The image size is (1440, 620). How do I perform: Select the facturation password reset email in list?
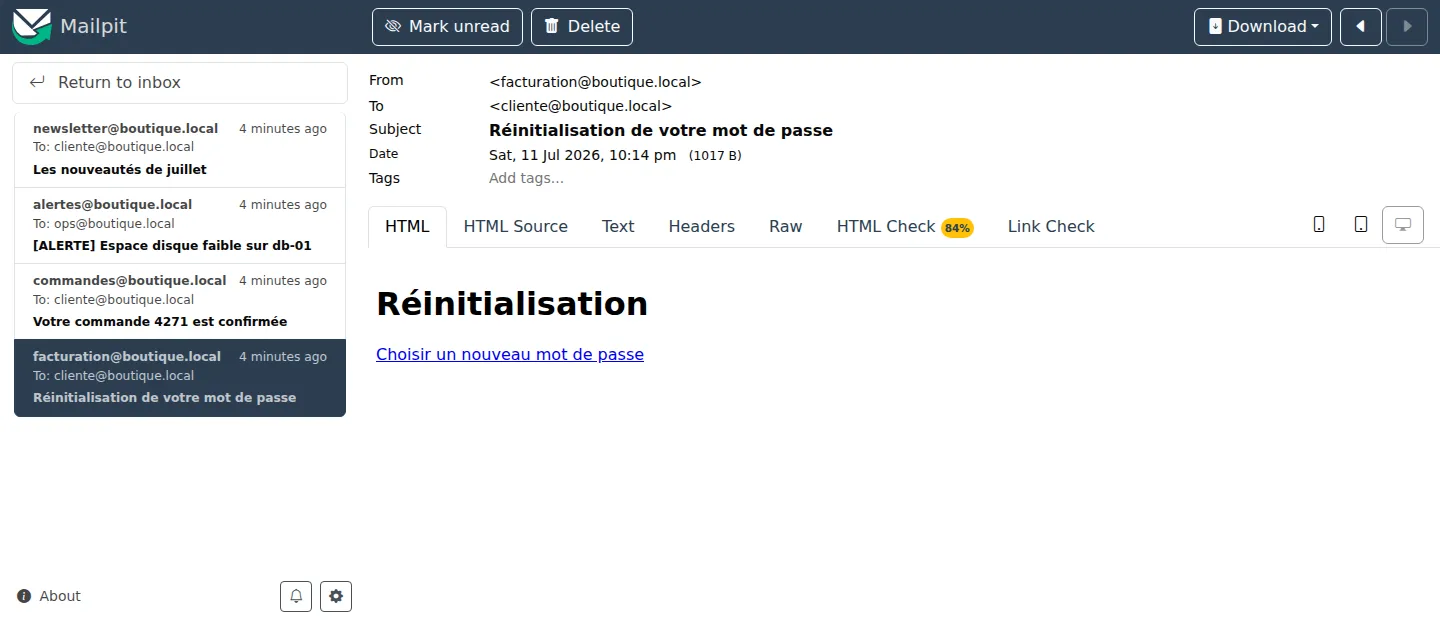pyautogui.click(x=180, y=377)
